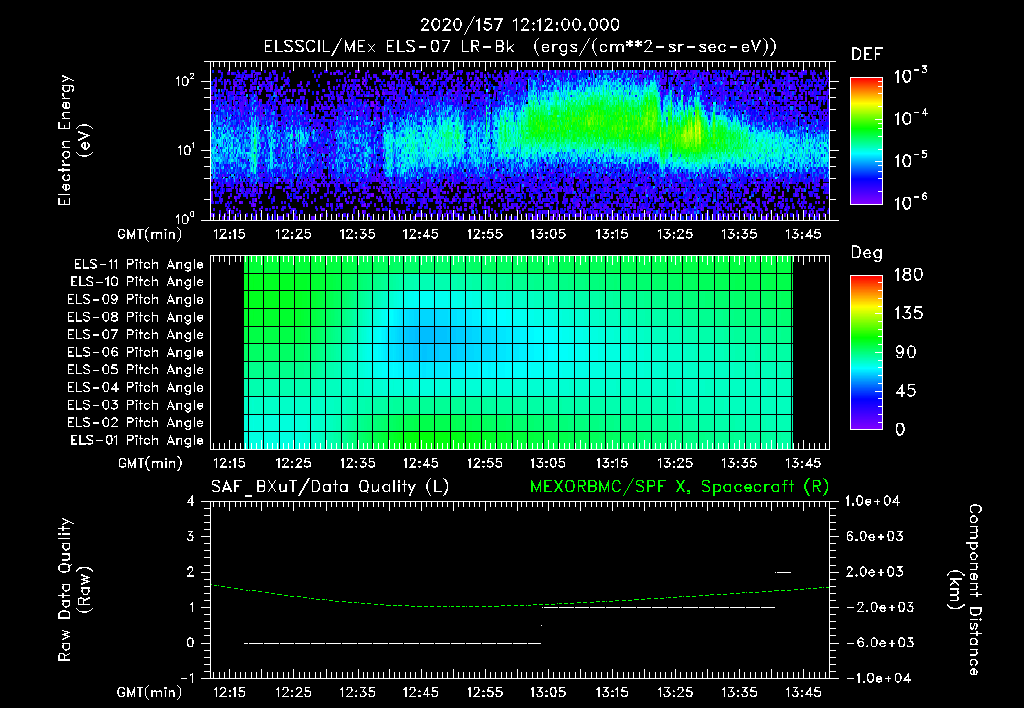Click the green MEXORBMC/SPF X, Spacecraft (R) legend
This screenshot has height=708, width=1024.
(x=679, y=487)
